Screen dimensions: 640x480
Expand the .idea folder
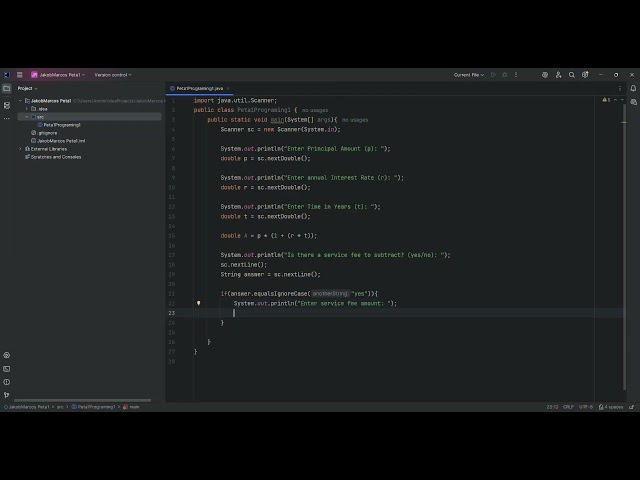(x=27, y=109)
